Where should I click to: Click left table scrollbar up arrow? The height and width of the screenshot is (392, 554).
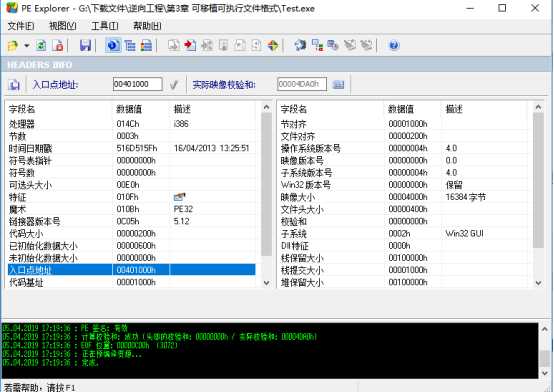pos(266,107)
